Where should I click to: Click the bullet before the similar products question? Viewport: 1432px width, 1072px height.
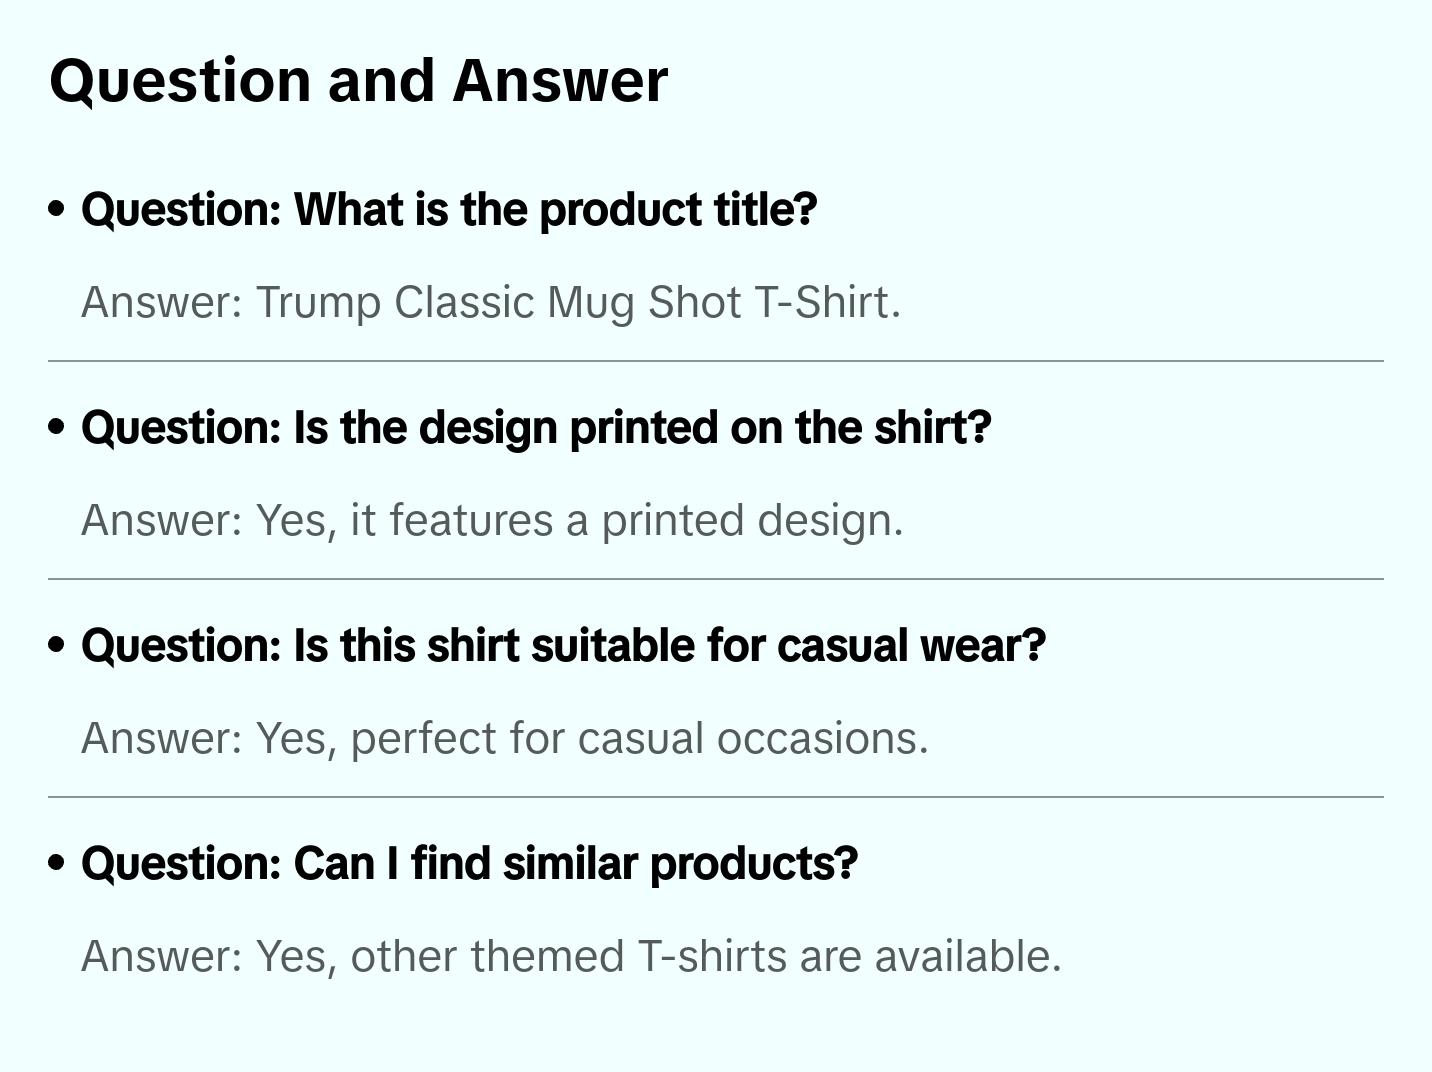[x=57, y=863]
